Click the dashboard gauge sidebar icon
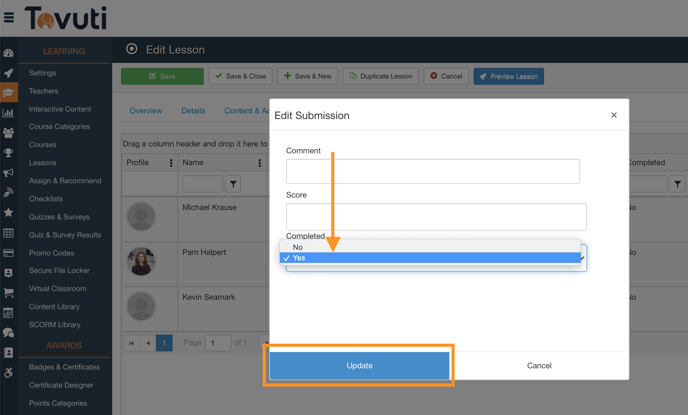688x415 pixels. click(9, 53)
